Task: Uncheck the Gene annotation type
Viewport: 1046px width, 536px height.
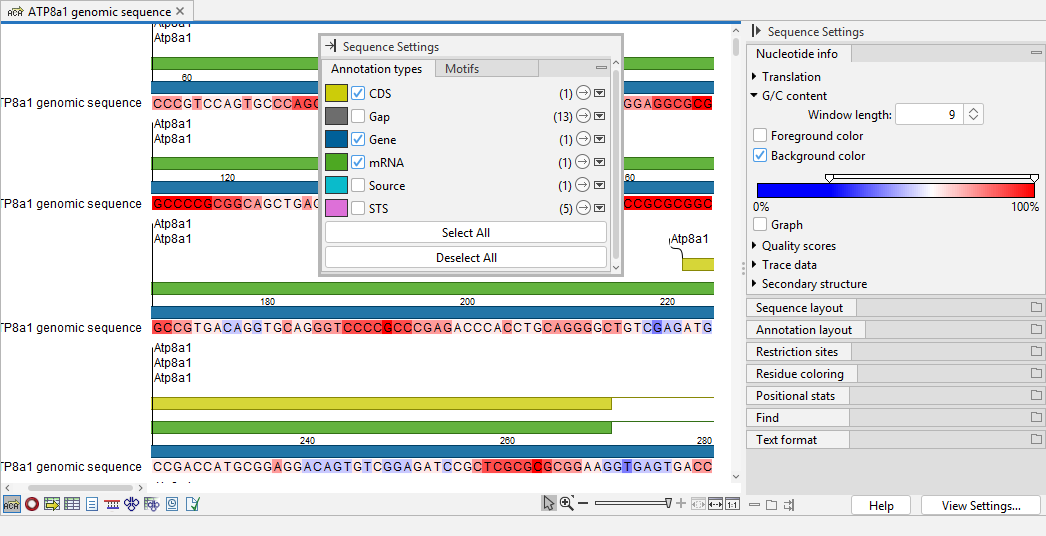Action: 358,140
